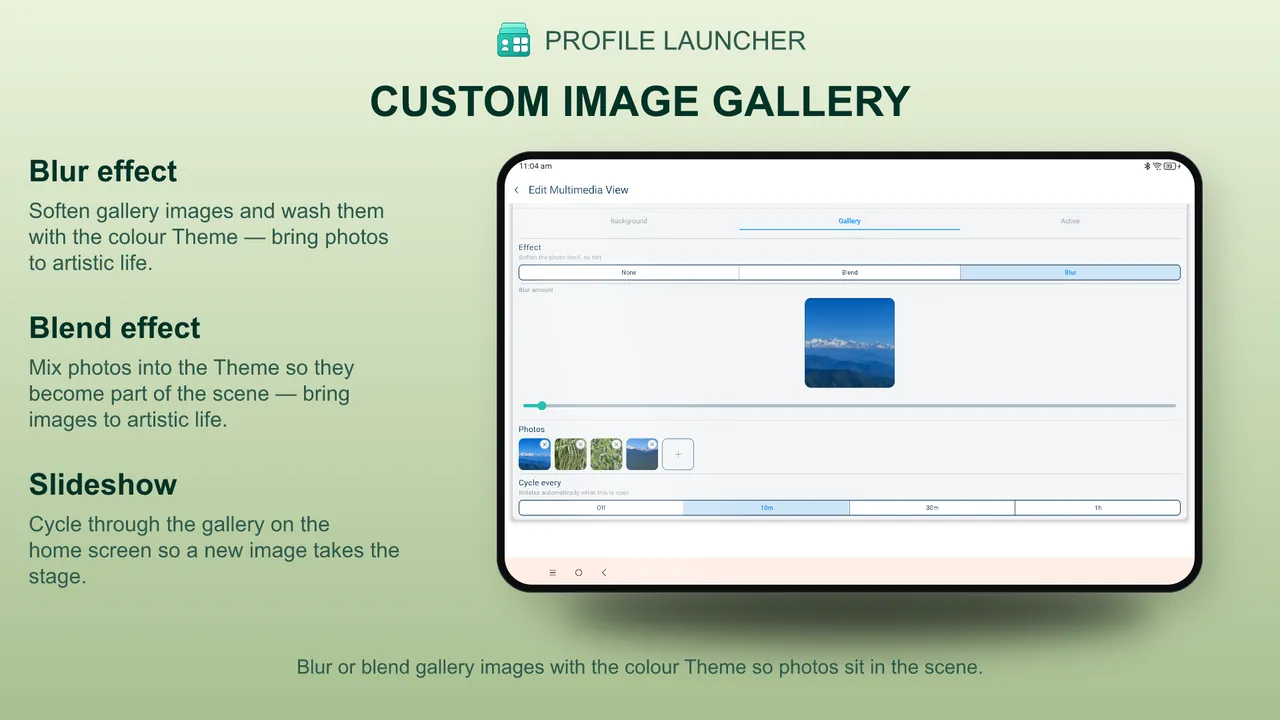Viewport: 1280px width, 720px height.
Task: Click 'CUSTOM IMAGE GALLERY' title
Action: click(x=640, y=102)
